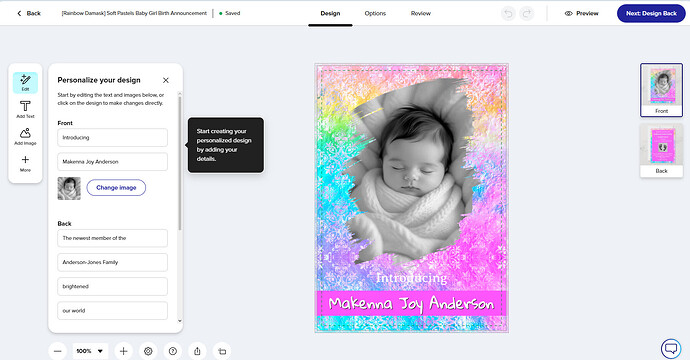690x360 pixels.
Task: Click the Preview eye button
Action: pyautogui.click(x=581, y=14)
